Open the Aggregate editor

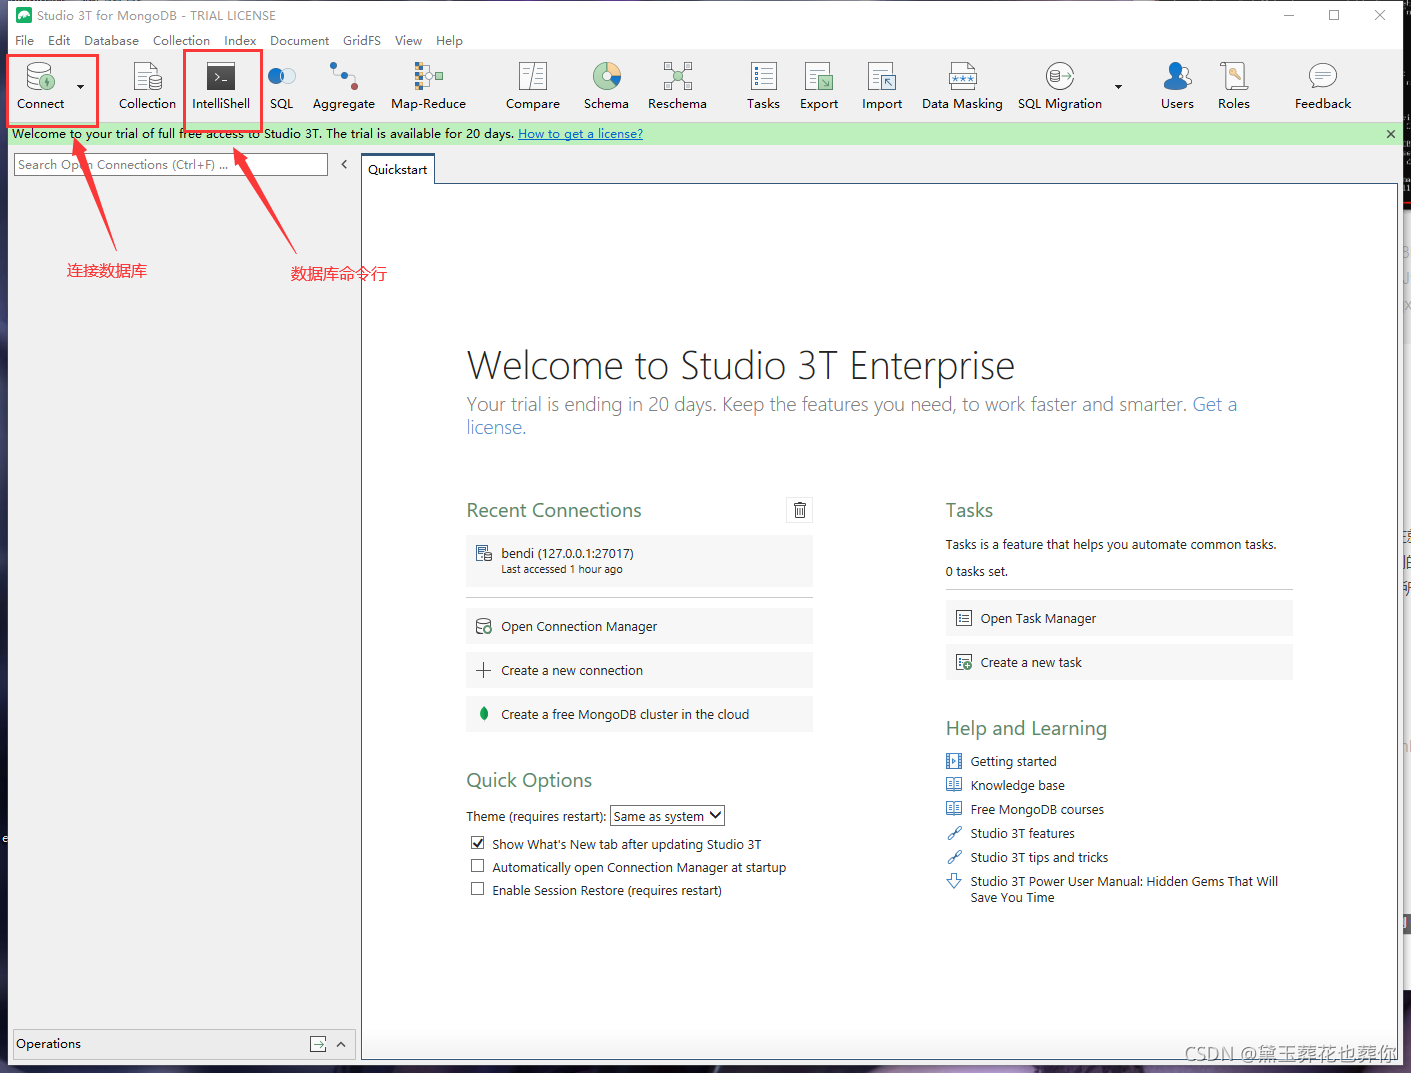coord(344,86)
